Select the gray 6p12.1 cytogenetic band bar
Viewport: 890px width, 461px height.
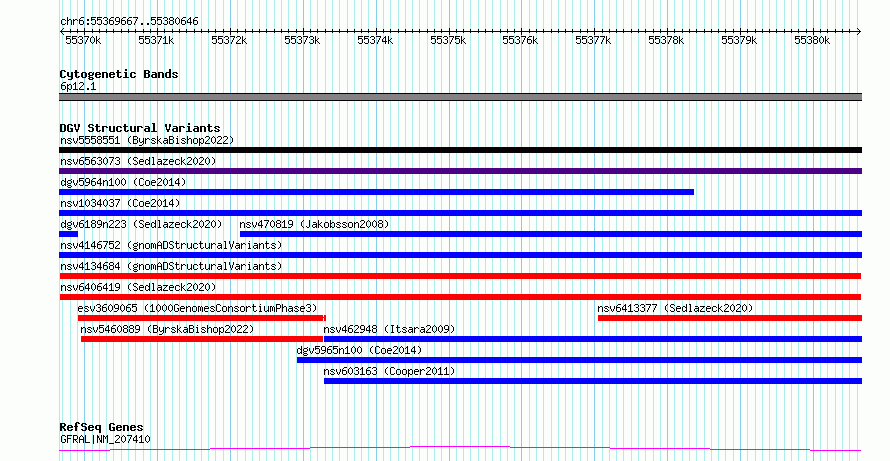460,97
